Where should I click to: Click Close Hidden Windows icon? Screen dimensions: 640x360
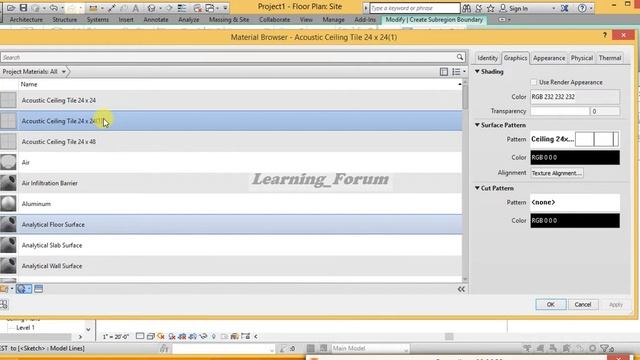coord(198,8)
